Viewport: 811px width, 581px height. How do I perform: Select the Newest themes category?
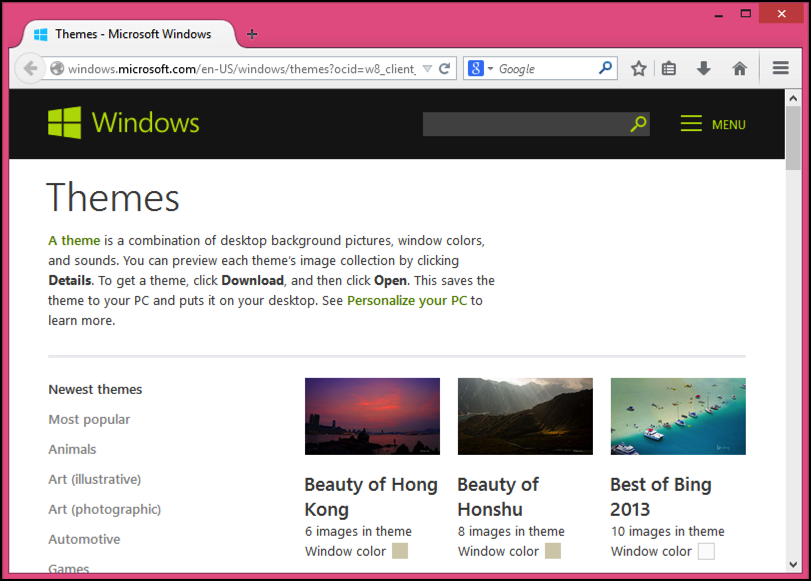point(95,390)
